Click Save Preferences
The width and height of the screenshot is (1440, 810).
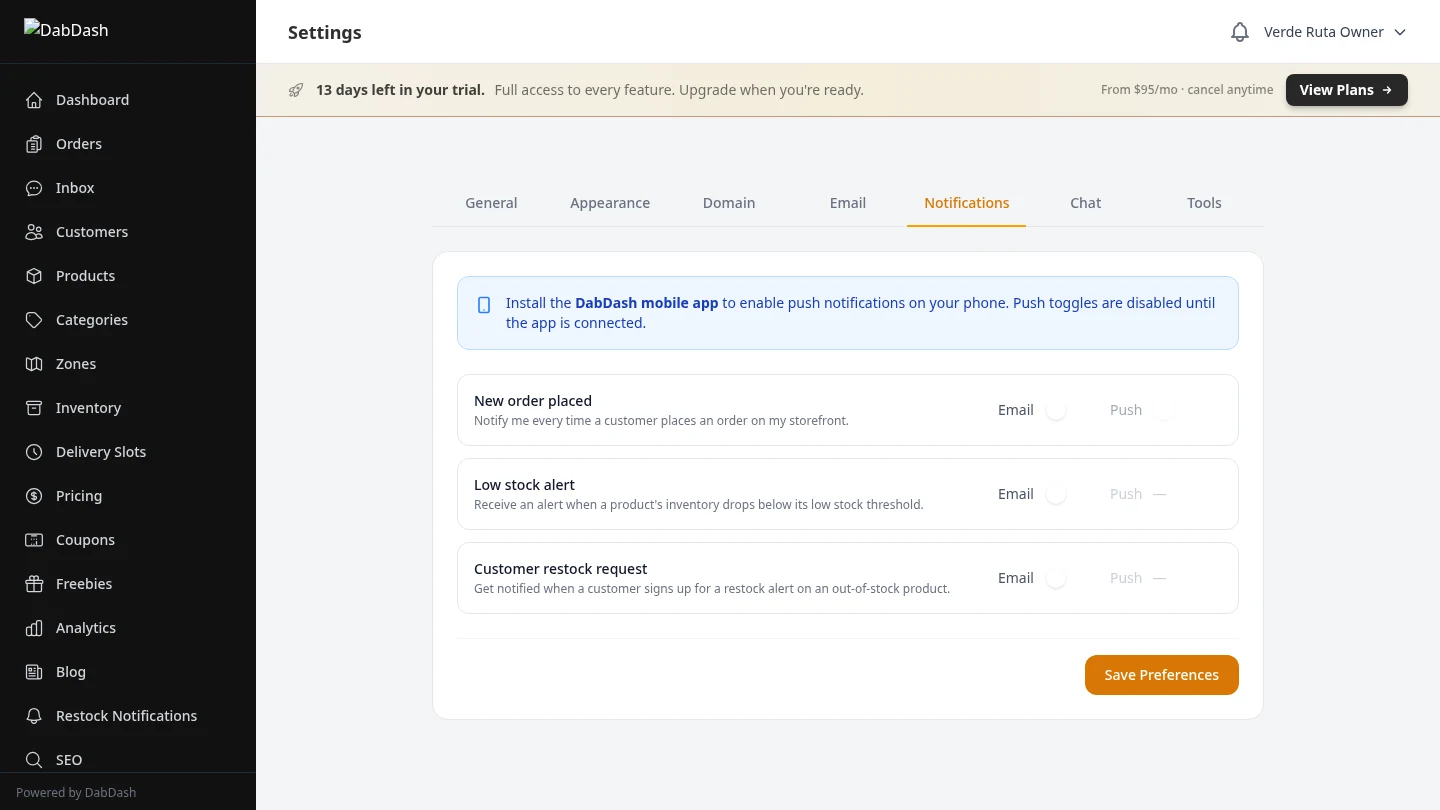[x=1161, y=674]
